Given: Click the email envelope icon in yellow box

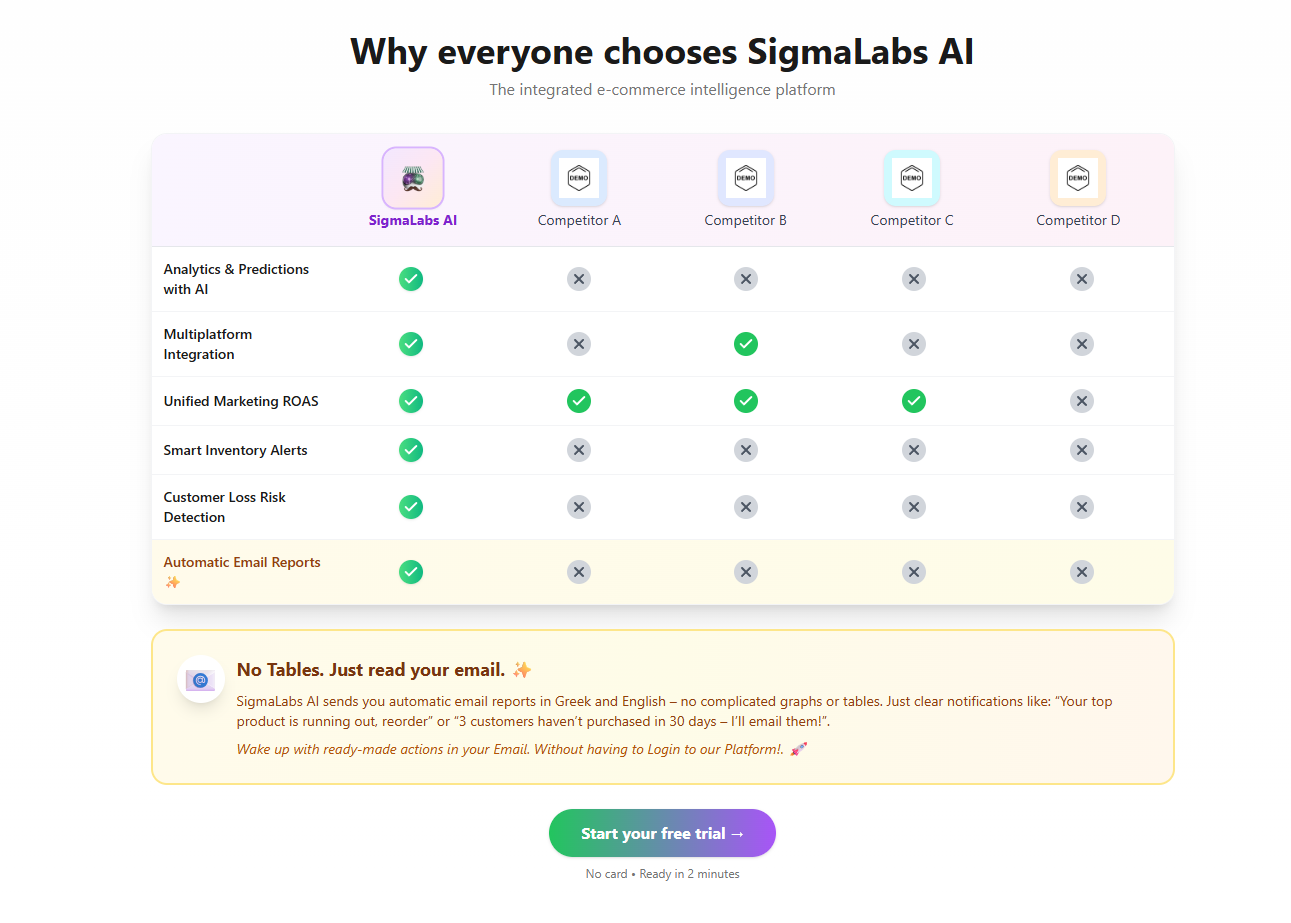Looking at the screenshot, I should pos(201,680).
